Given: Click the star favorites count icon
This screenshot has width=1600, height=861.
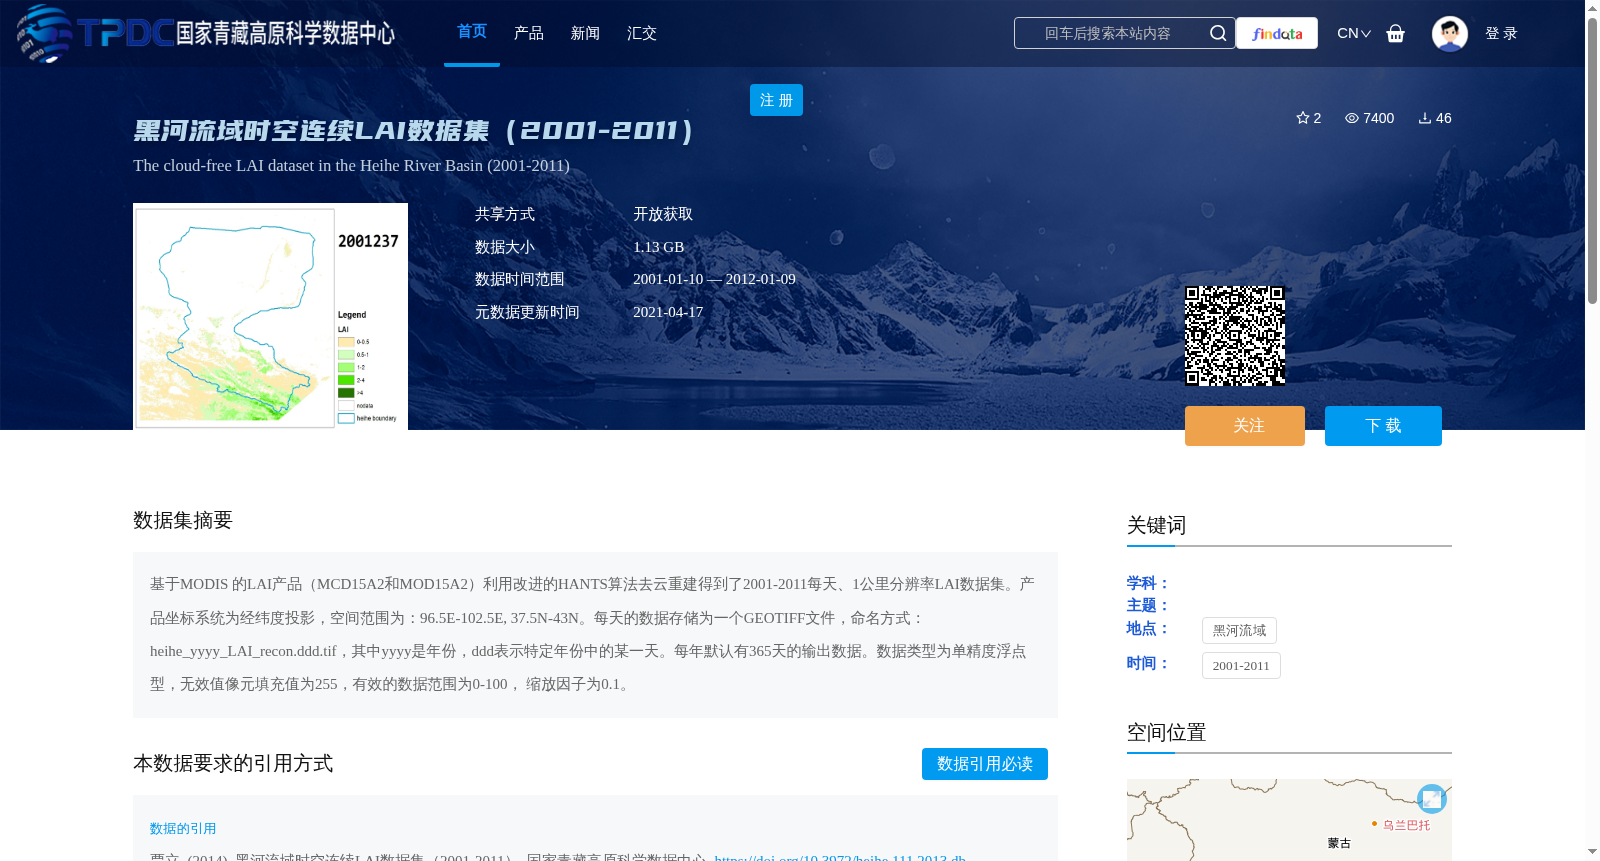Looking at the screenshot, I should coord(1303,118).
